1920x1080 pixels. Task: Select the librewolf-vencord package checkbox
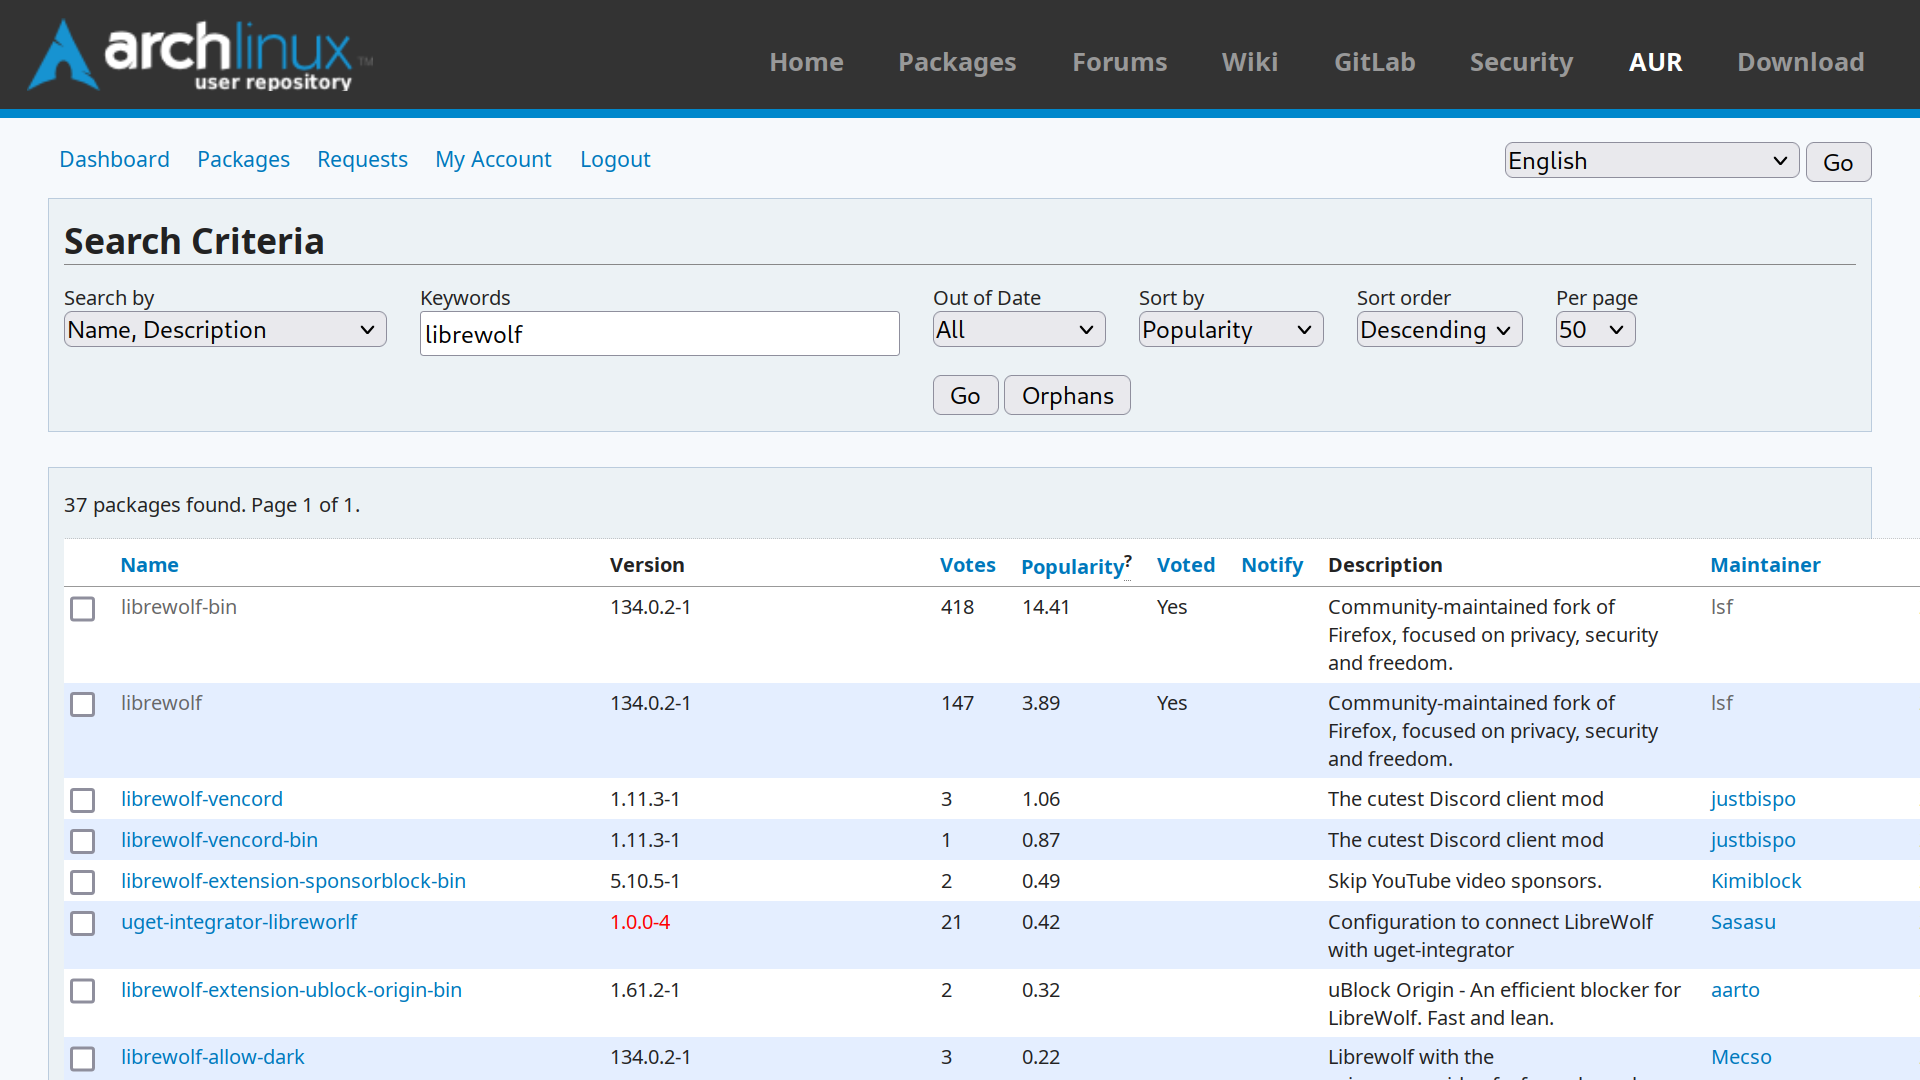tap(83, 801)
